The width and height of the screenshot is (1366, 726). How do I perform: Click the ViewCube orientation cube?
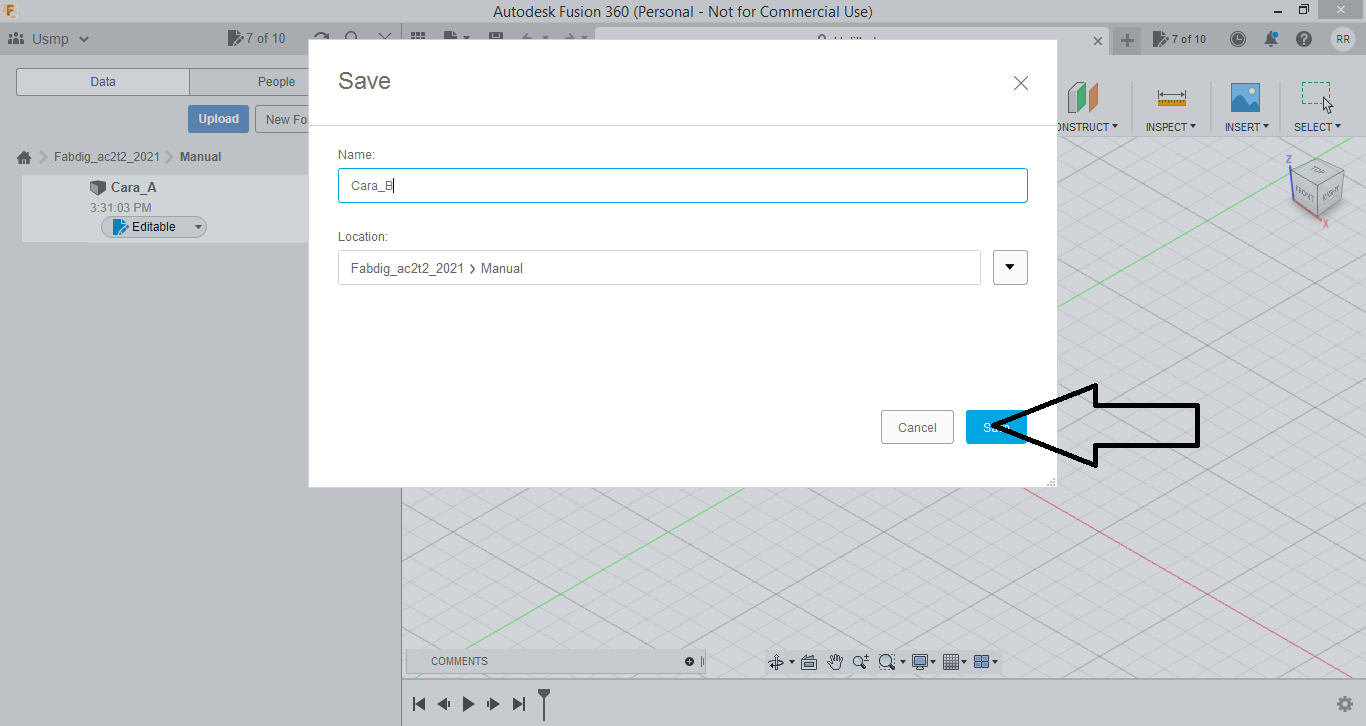[1316, 186]
